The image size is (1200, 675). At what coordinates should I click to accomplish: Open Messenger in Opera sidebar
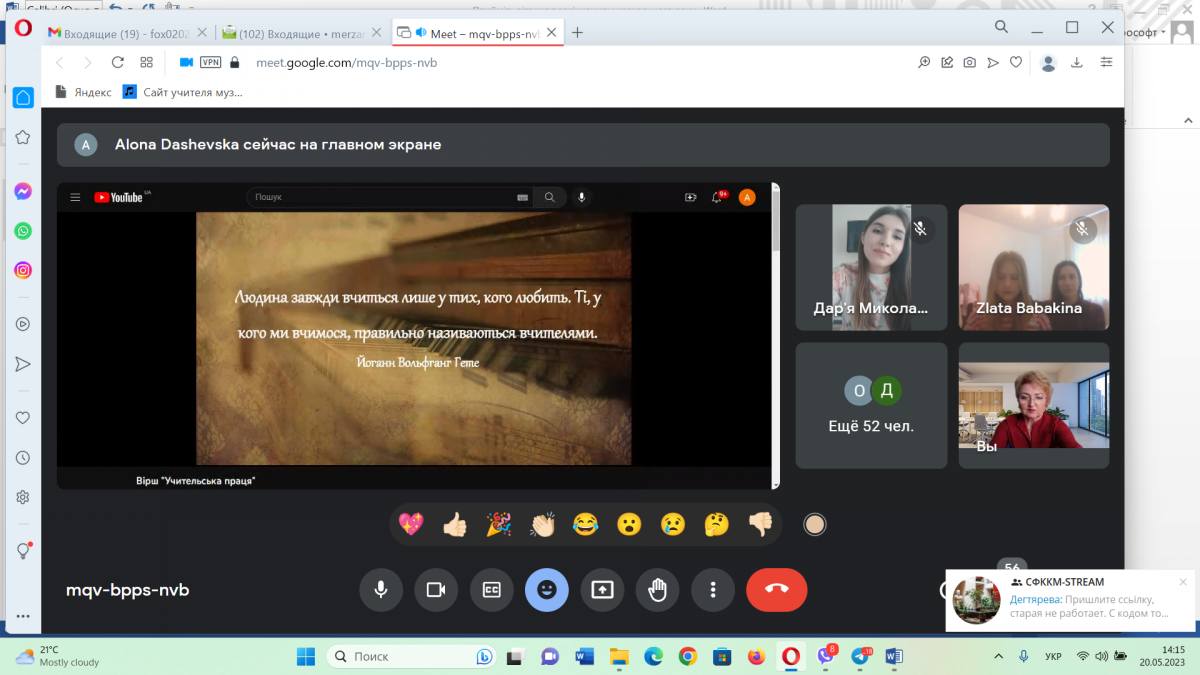[x=22, y=191]
